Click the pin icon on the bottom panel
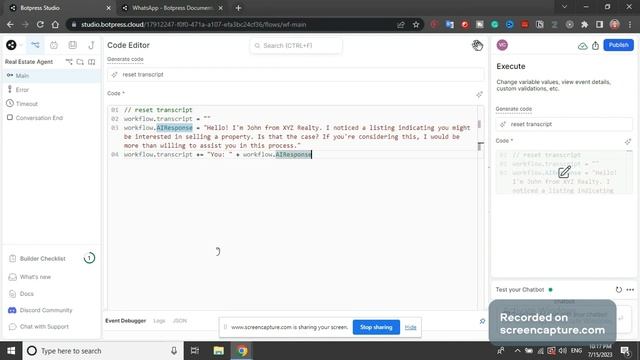 (482, 321)
